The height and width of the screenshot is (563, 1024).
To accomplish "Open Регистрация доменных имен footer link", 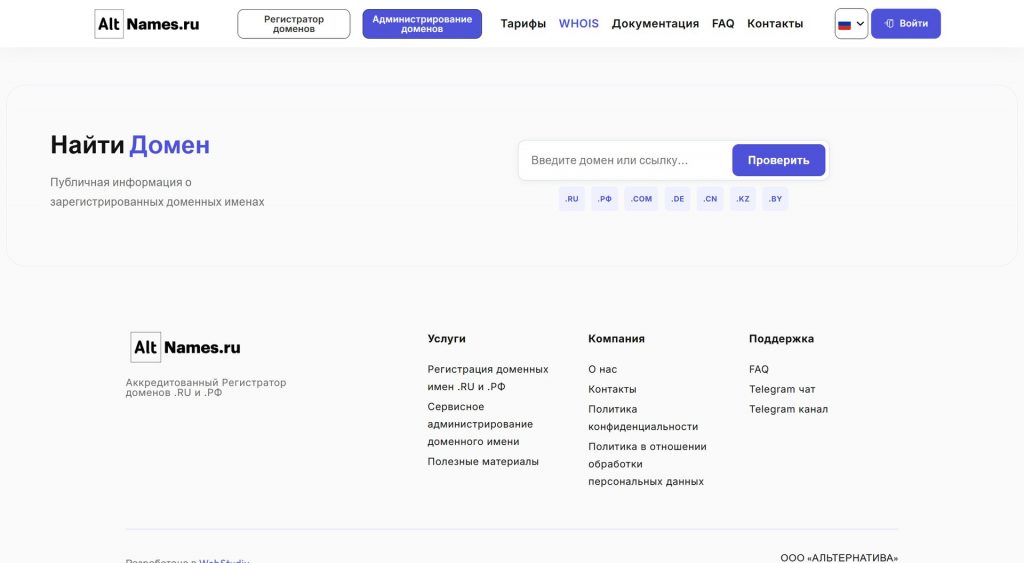I will click(488, 378).
